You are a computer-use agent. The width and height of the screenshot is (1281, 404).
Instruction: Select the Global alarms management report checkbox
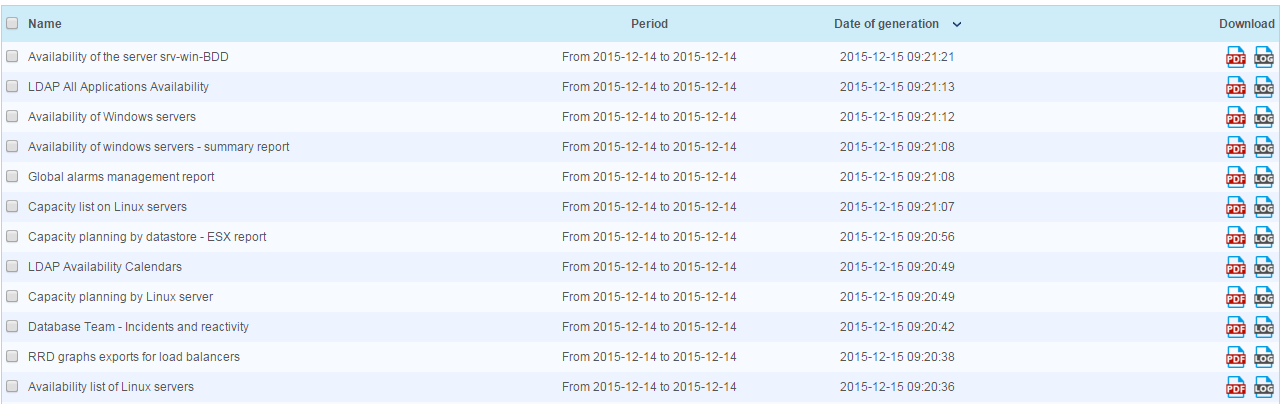13,177
